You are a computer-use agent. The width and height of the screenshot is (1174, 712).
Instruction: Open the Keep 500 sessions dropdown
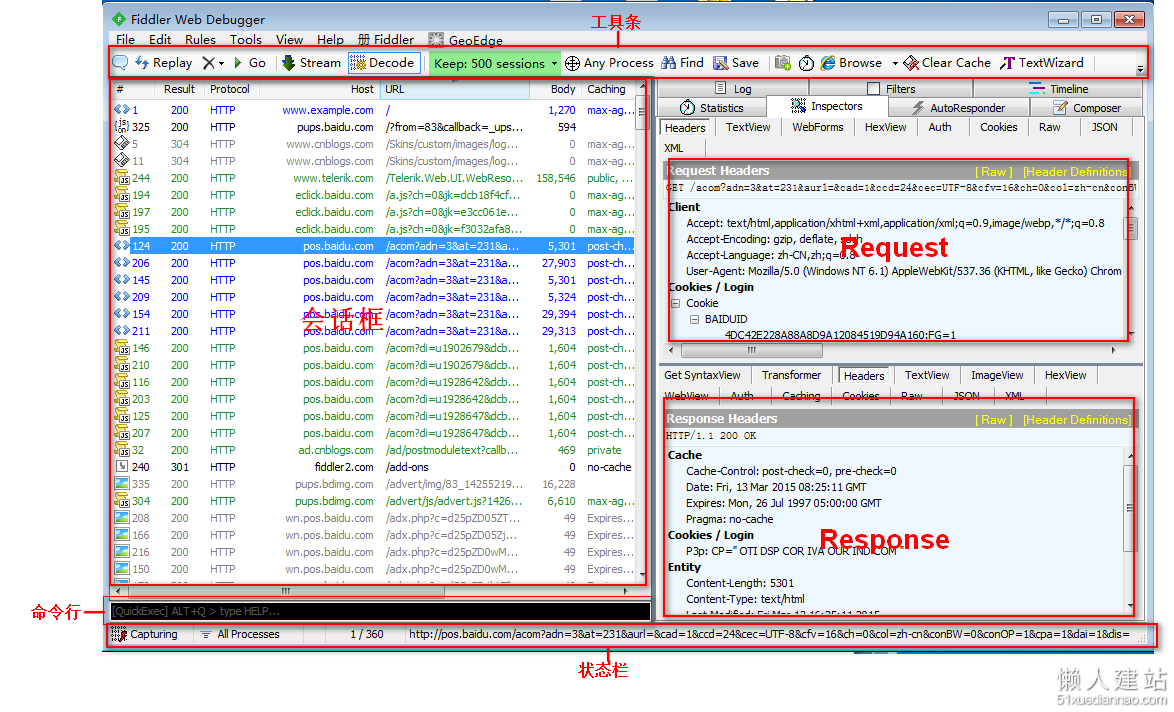click(x=494, y=64)
